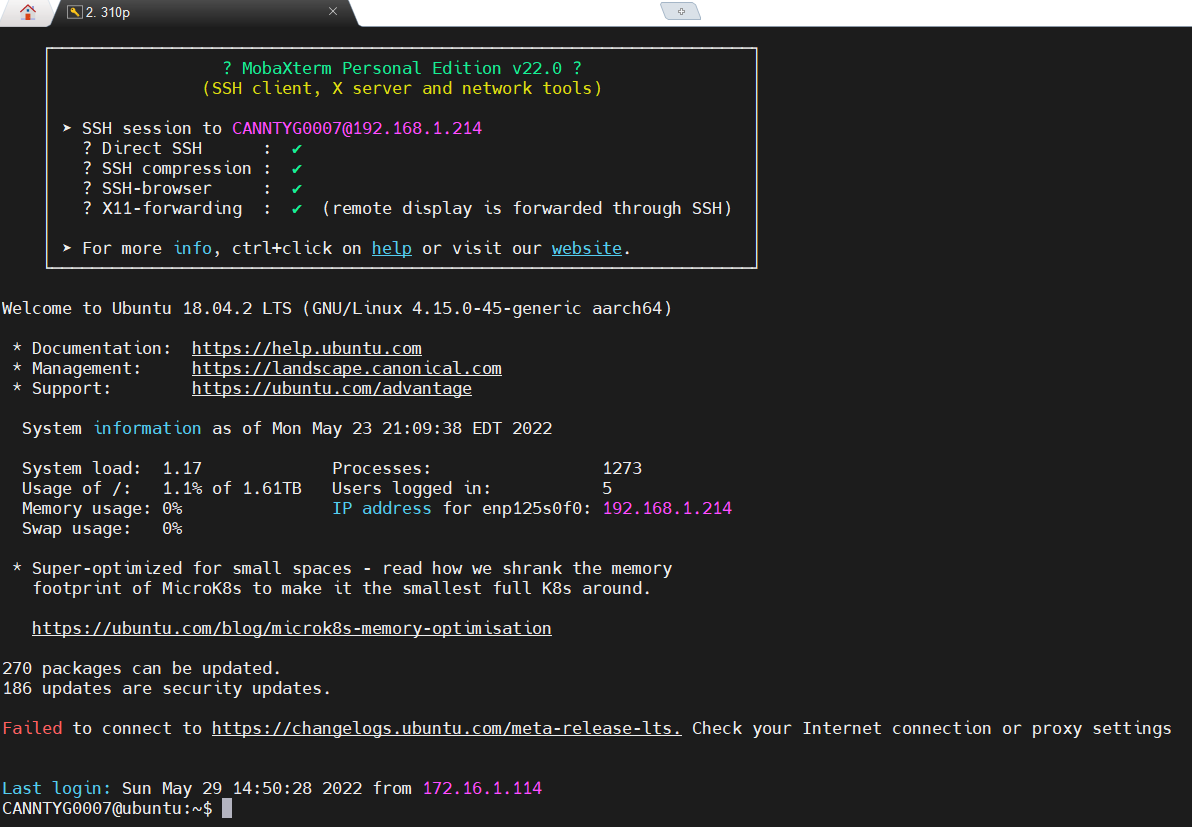Image resolution: width=1192 pixels, height=827 pixels.
Task: Click the last login IP 172.16.1.114
Action: (482, 788)
